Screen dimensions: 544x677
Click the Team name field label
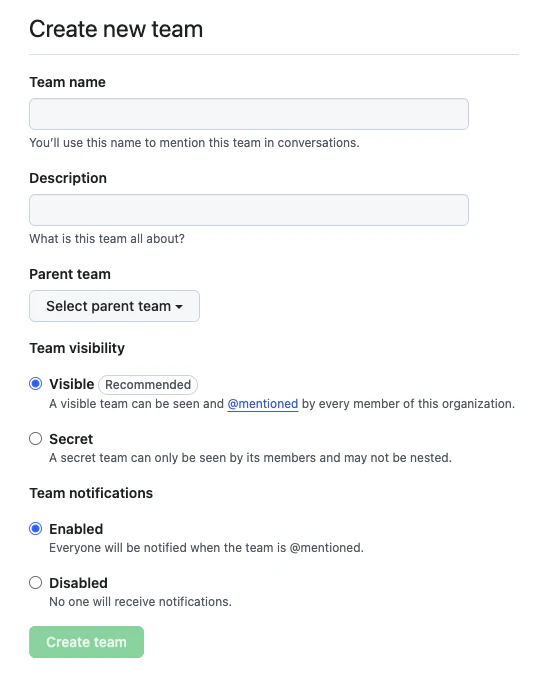pyautogui.click(x=67, y=82)
